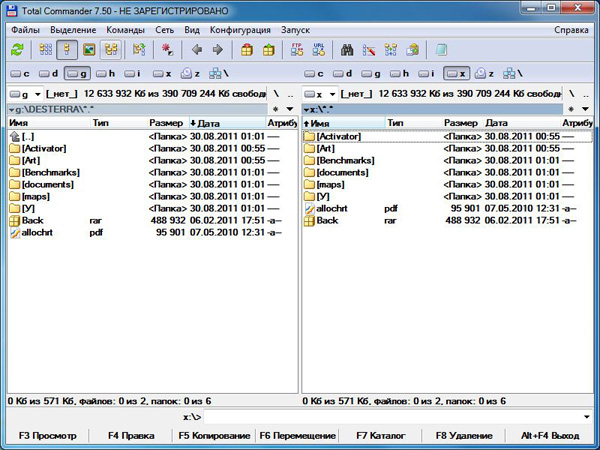
Task: Go to root directory in left panel
Action: pos(276,94)
